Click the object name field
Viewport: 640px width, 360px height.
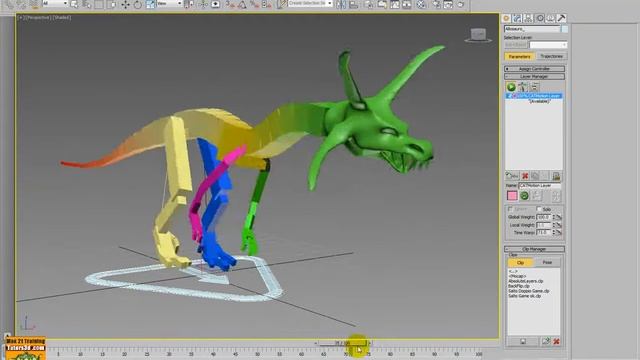[532, 29]
